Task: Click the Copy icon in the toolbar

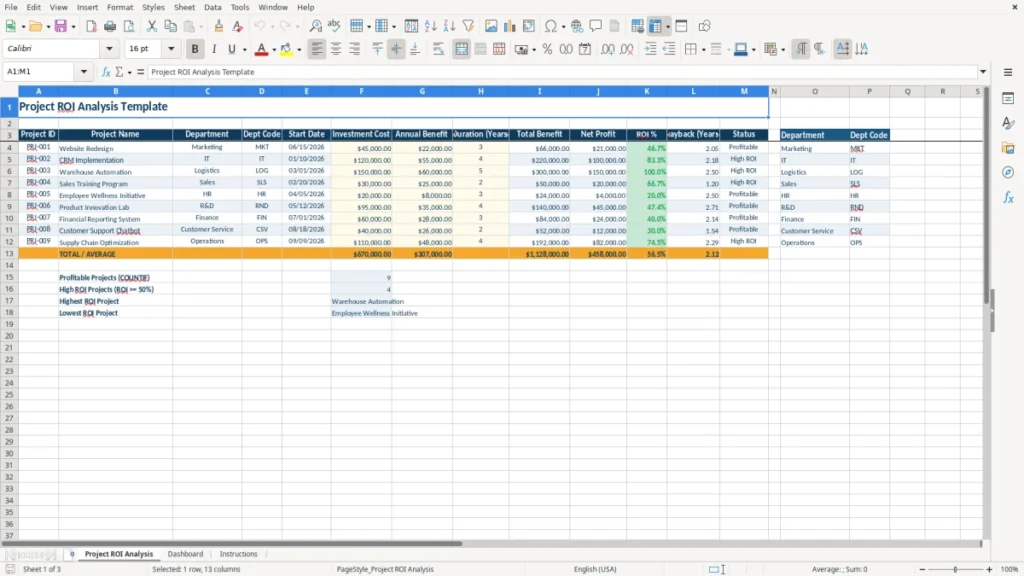Action: tap(170, 26)
